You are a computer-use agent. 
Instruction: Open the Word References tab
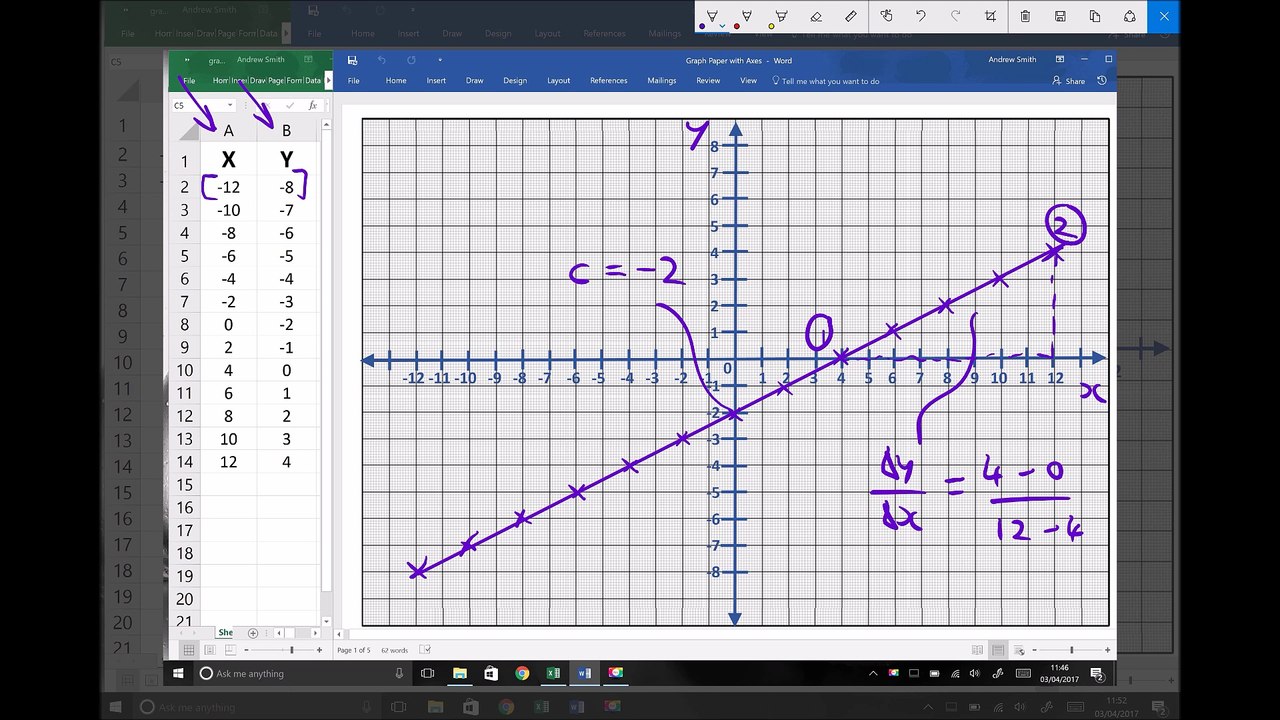coord(608,81)
